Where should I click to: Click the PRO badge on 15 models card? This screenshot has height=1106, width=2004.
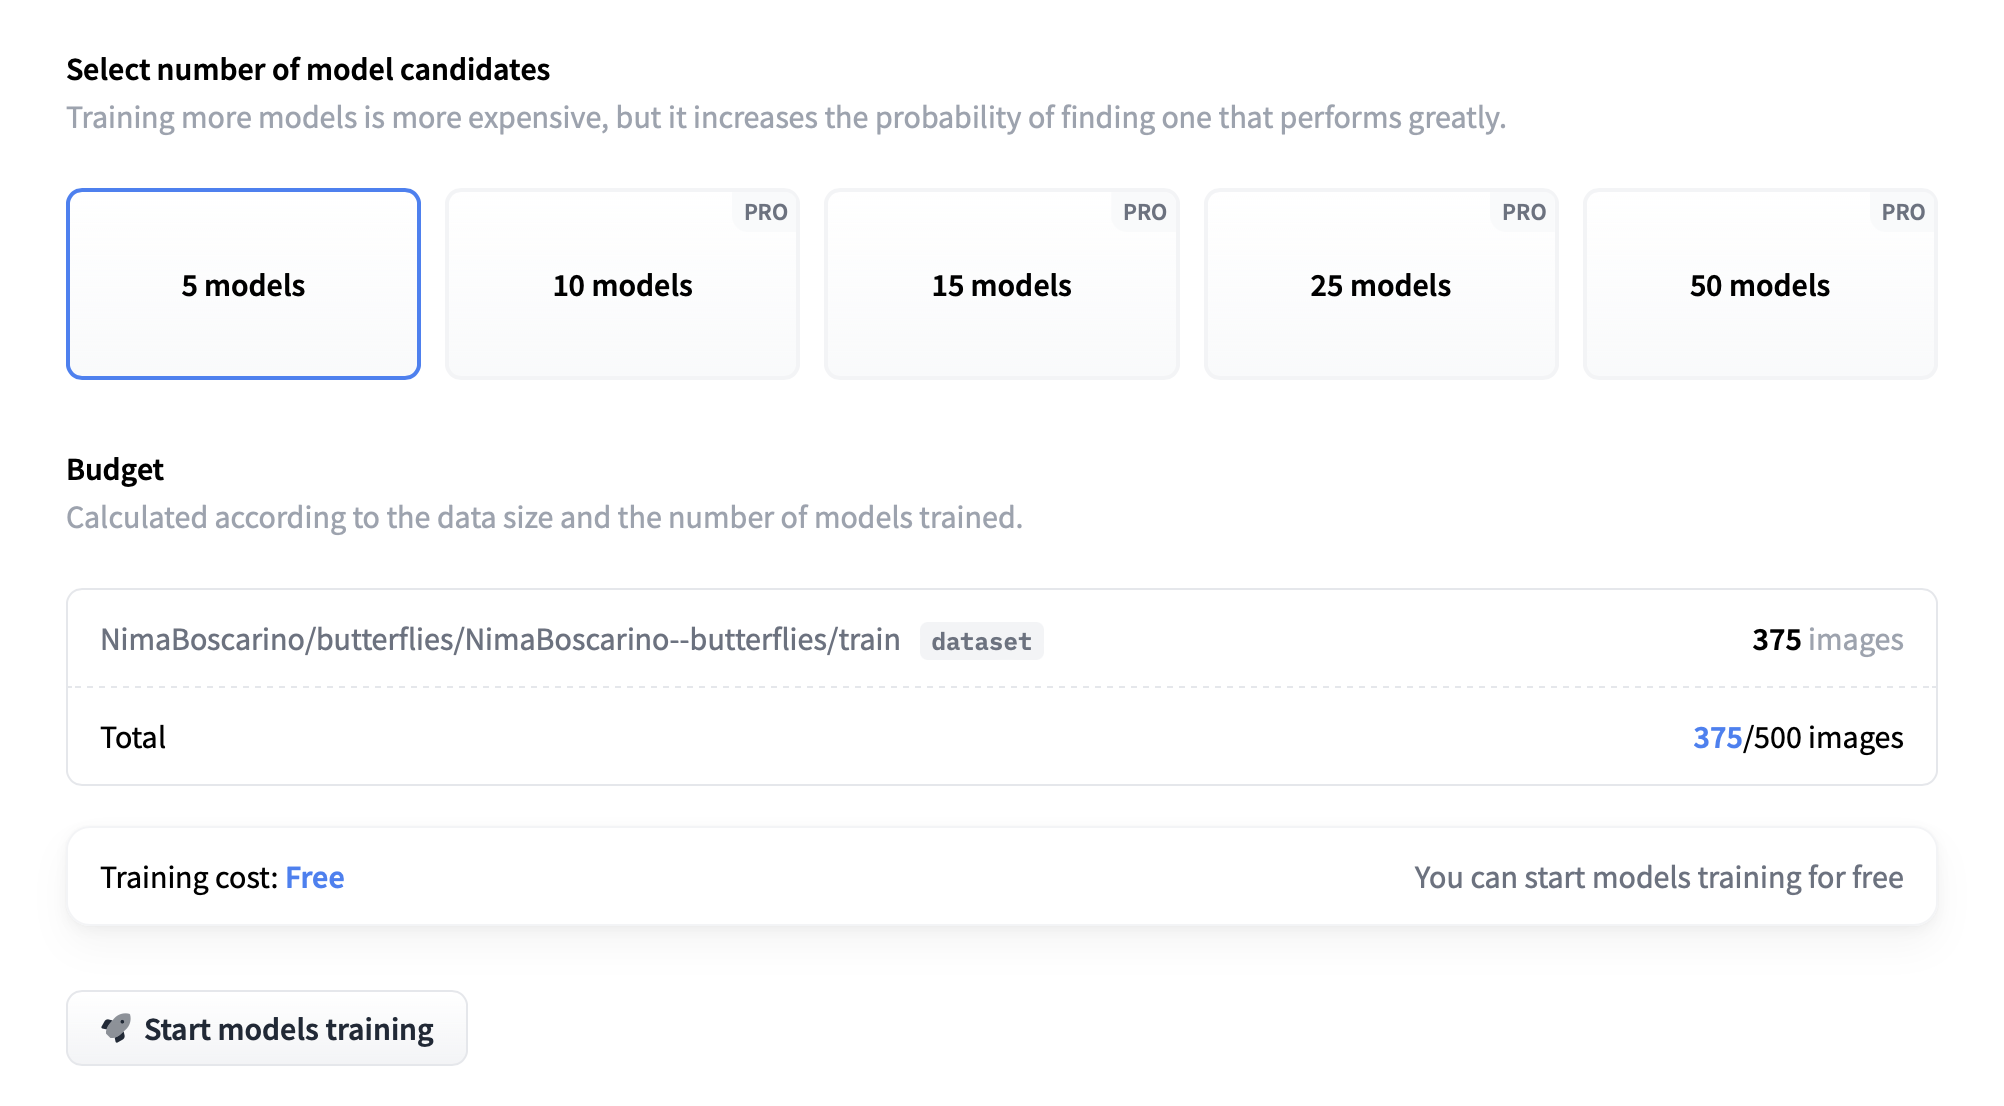click(x=1145, y=212)
